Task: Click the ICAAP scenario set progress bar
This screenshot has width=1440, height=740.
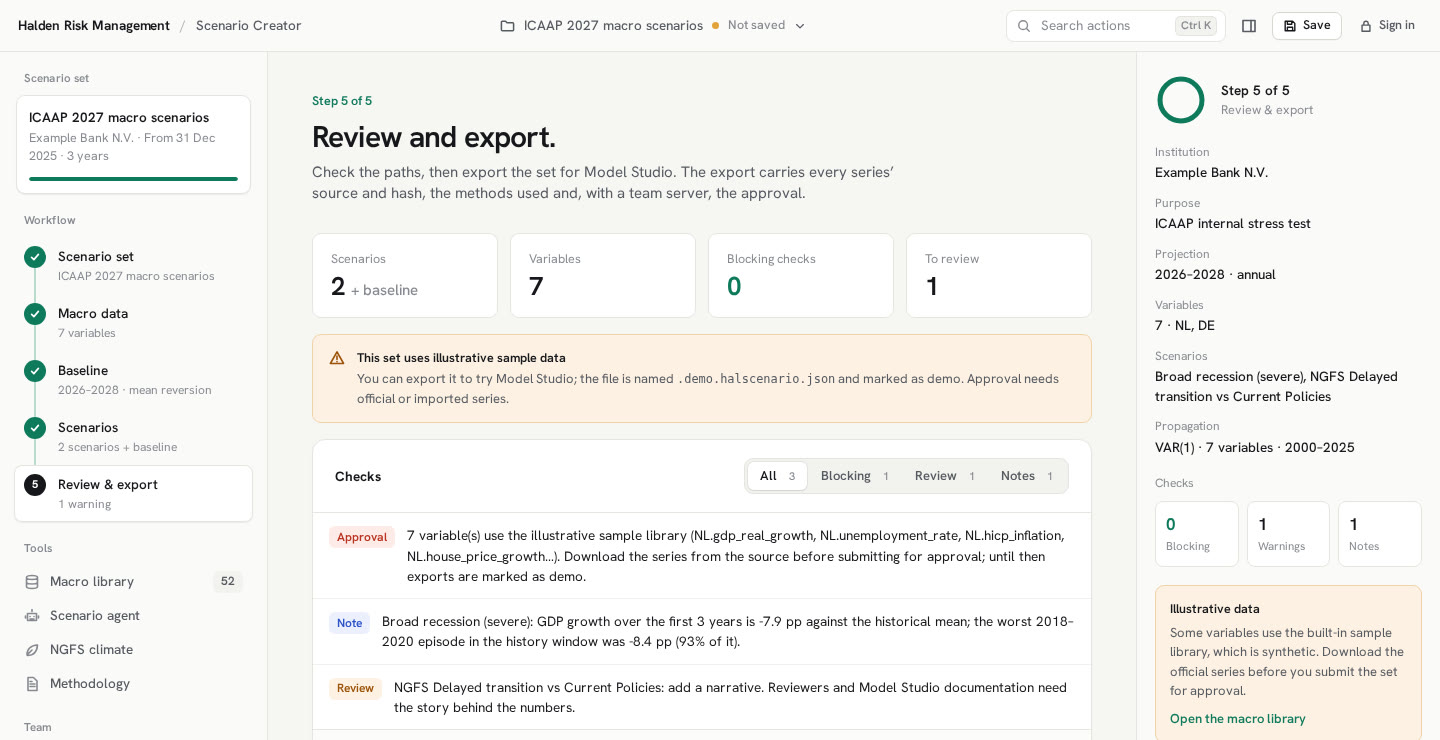Action: (x=133, y=179)
